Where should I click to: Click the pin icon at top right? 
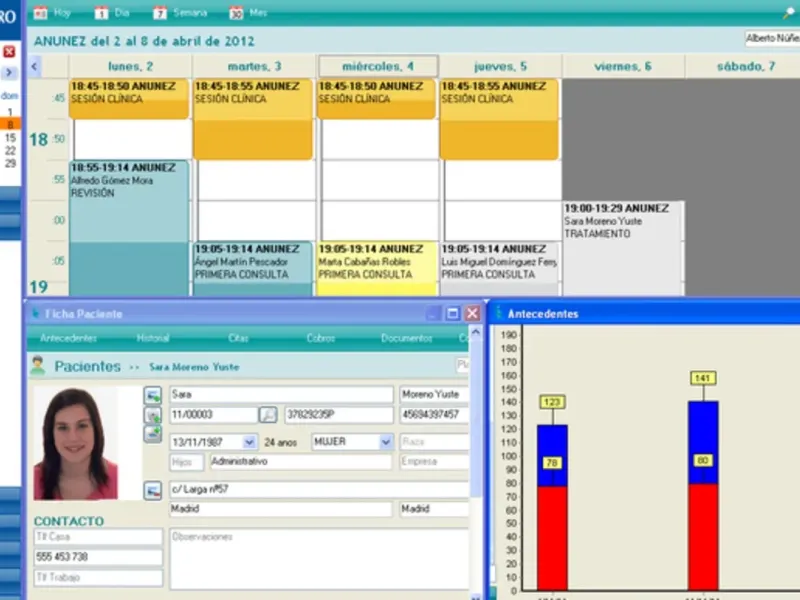tap(789, 13)
